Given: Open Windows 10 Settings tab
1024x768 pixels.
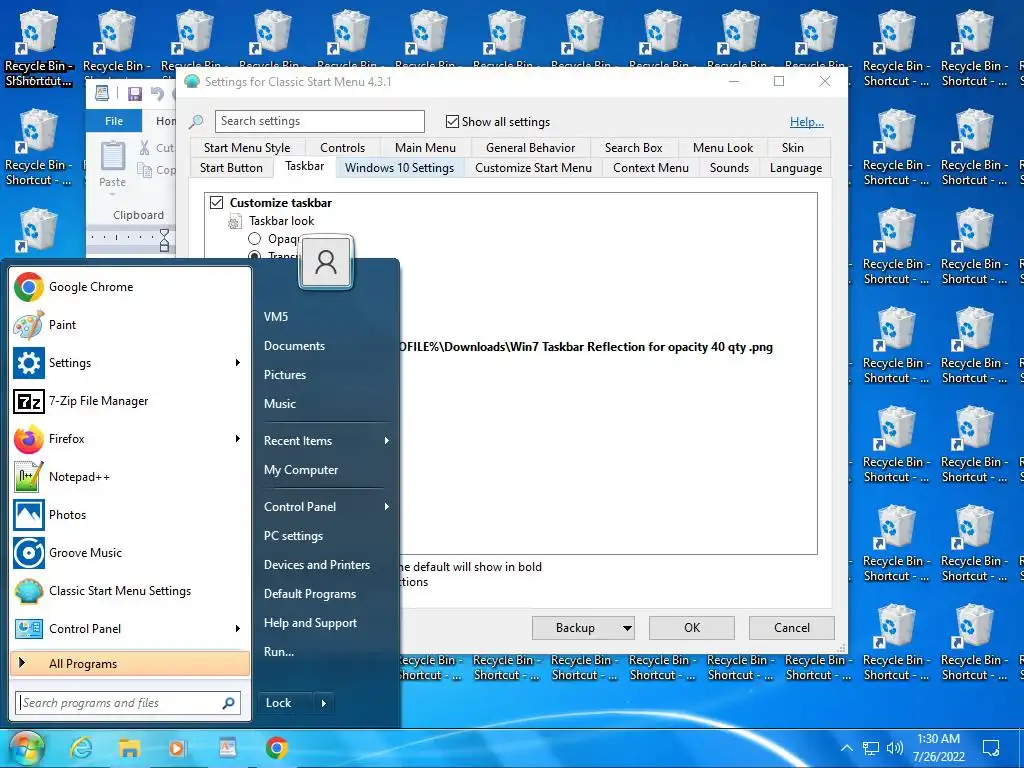Looking at the screenshot, I should (399, 168).
